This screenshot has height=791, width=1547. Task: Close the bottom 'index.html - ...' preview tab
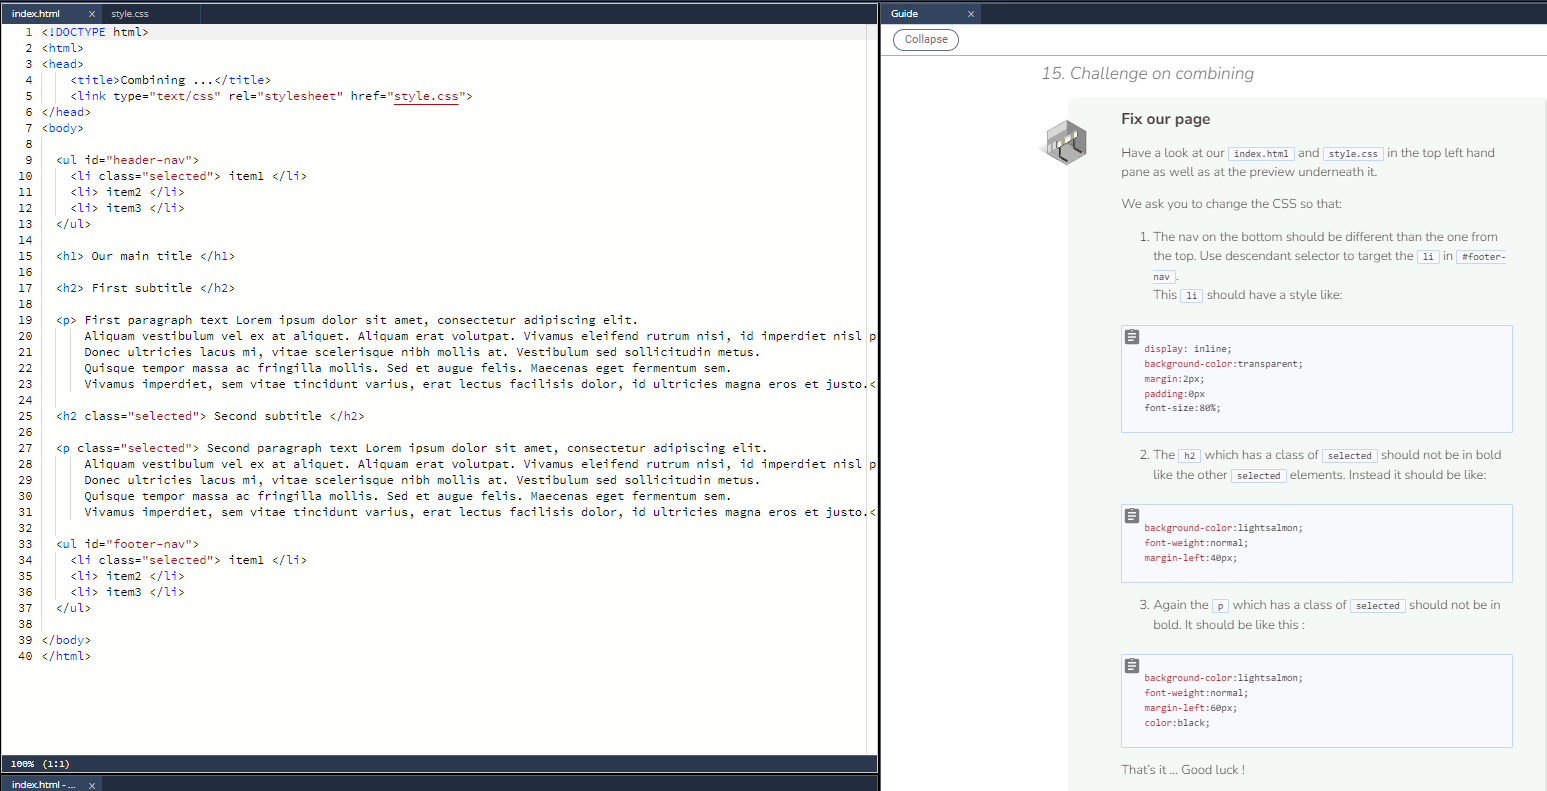tap(91, 784)
